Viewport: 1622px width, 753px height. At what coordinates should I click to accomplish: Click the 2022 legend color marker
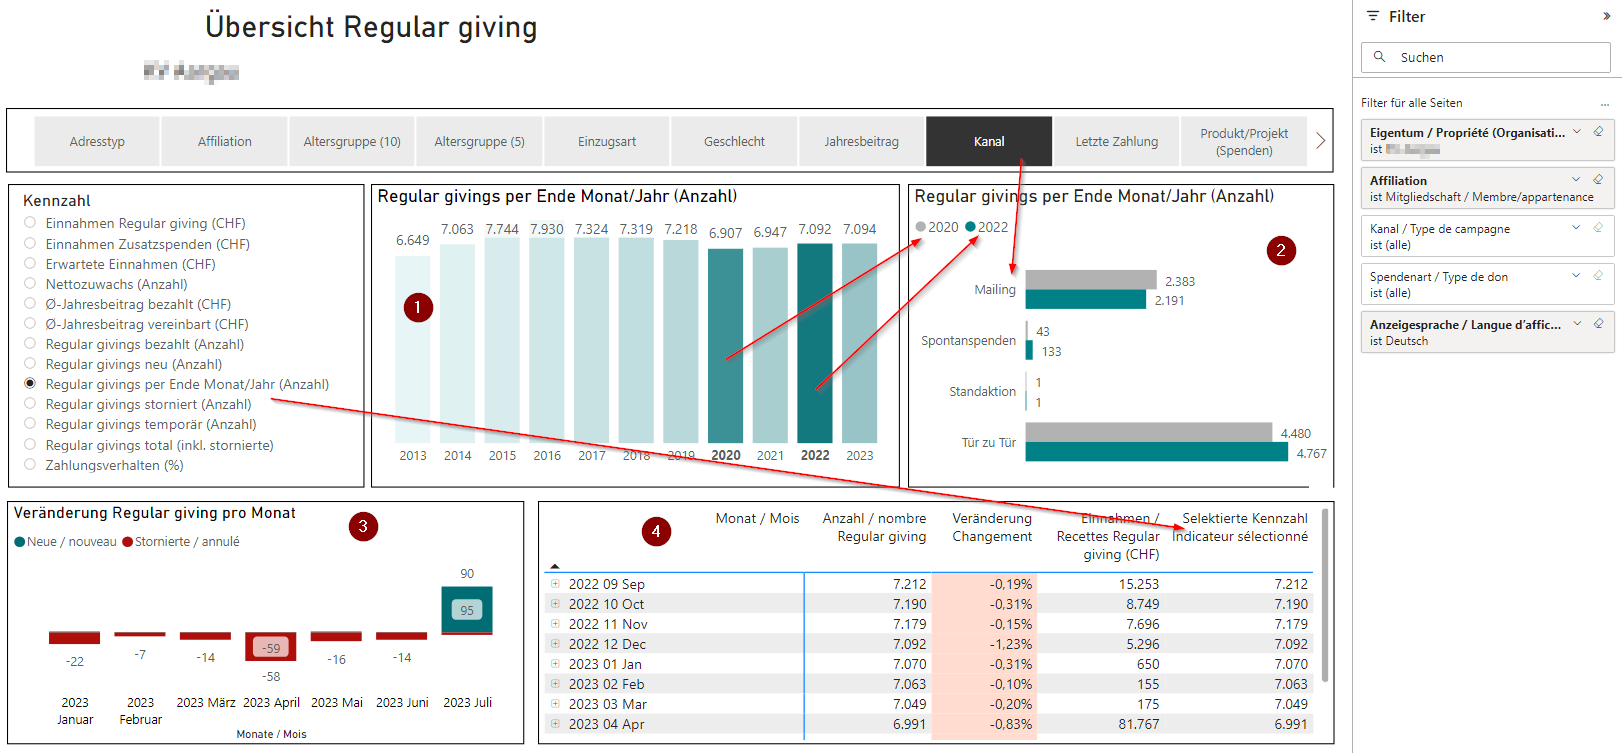(970, 227)
